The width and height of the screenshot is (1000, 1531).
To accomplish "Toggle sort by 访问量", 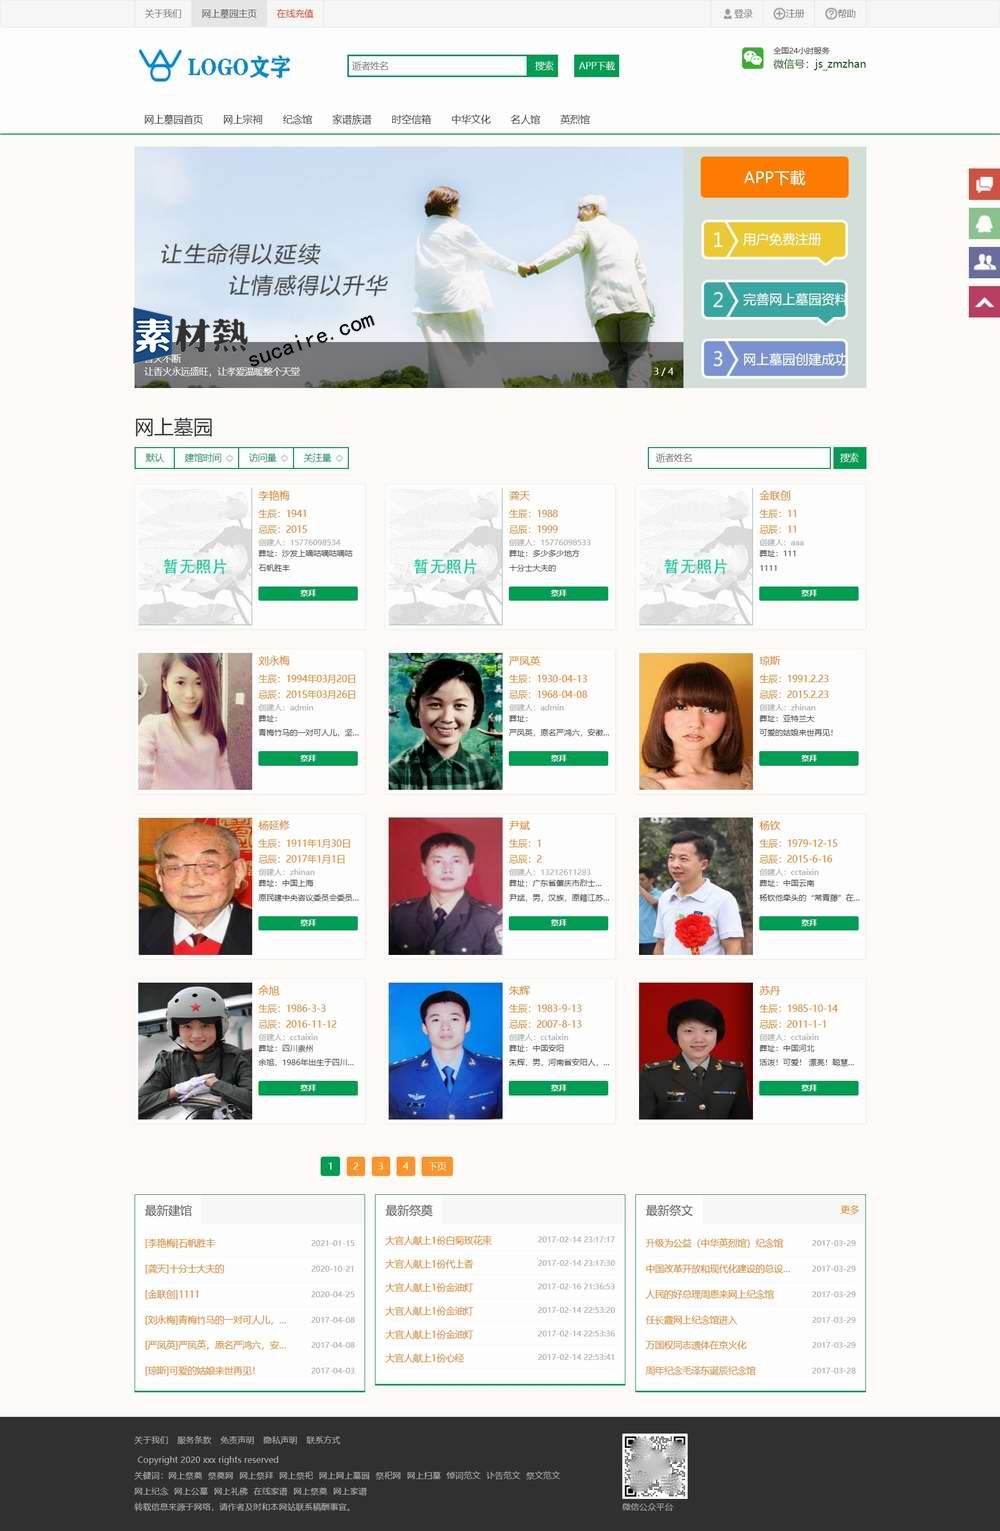I will 266,458.
